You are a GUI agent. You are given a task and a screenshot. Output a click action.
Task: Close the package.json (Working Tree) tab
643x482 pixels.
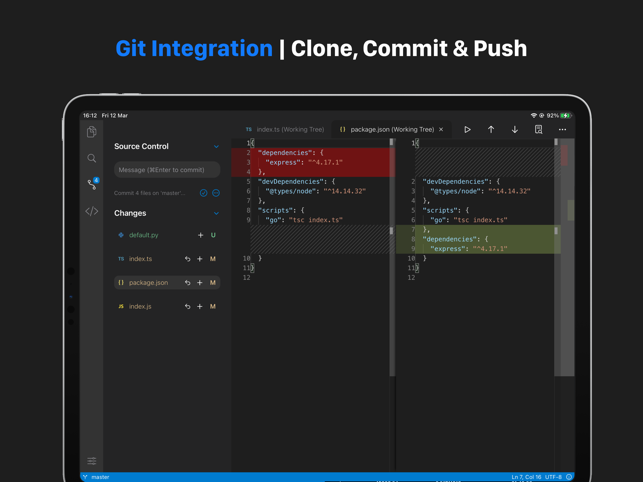pyautogui.click(x=441, y=129)
